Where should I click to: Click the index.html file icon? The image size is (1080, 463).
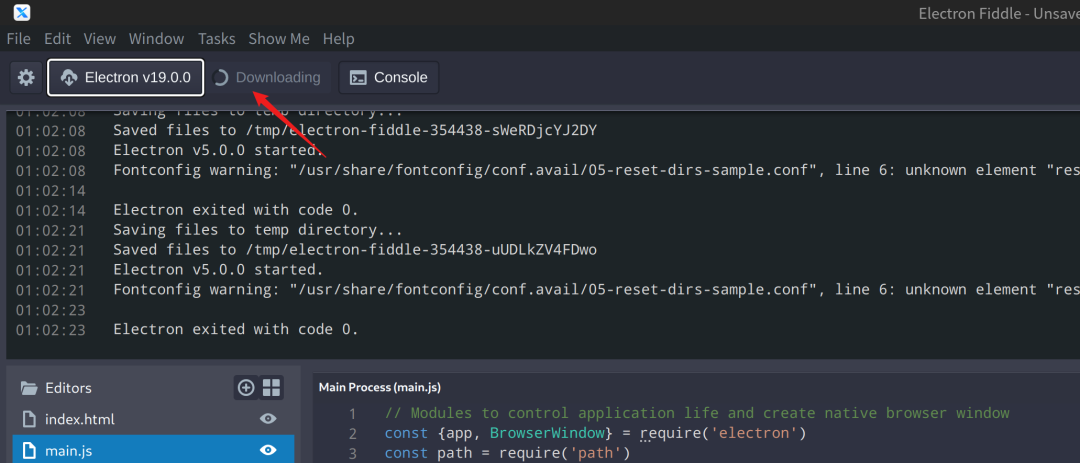(28, 419)
